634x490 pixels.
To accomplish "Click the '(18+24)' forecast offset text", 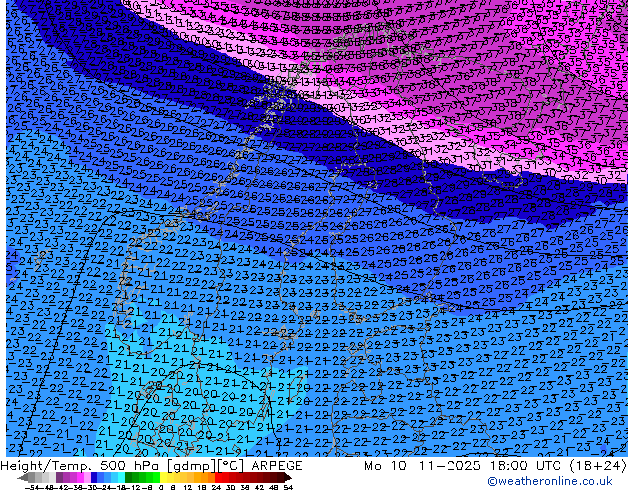I will coord(598,466).
